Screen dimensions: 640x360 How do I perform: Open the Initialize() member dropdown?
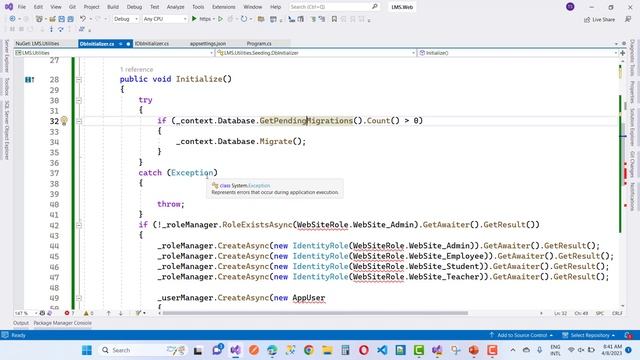pos(518,53)
